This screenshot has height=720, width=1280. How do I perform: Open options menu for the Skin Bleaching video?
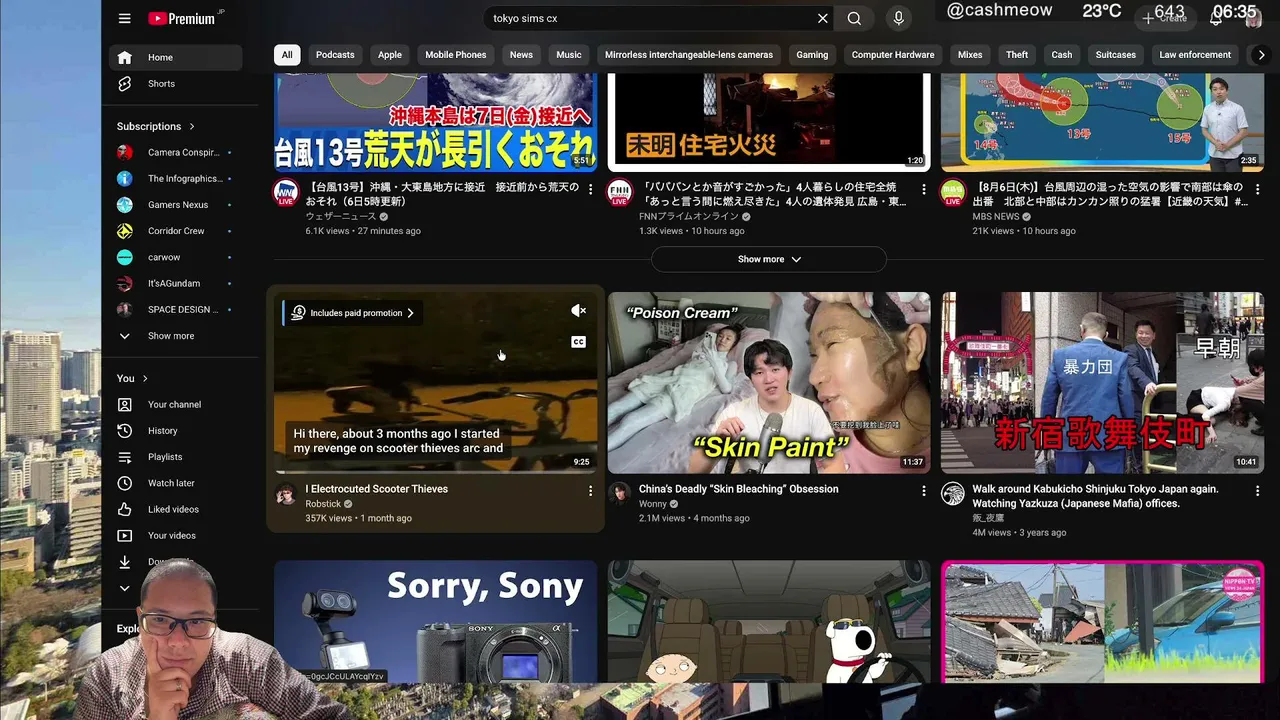[924, 491]
